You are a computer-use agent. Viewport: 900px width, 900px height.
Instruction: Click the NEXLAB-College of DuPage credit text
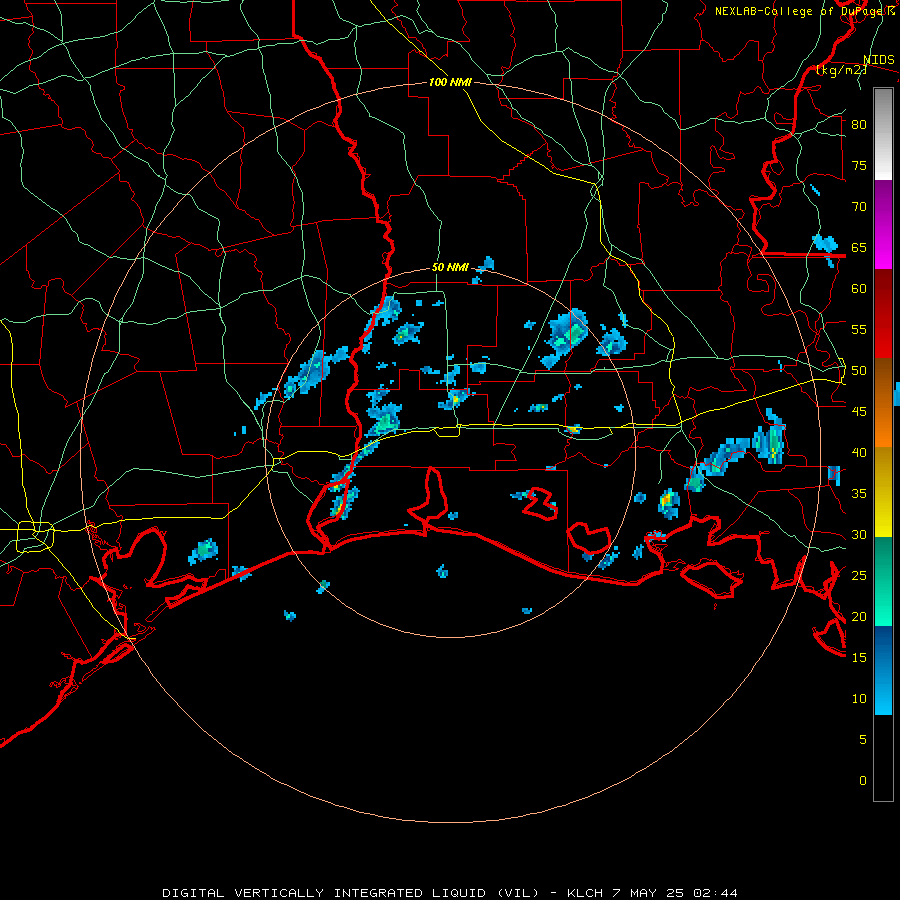coord(805,11)
